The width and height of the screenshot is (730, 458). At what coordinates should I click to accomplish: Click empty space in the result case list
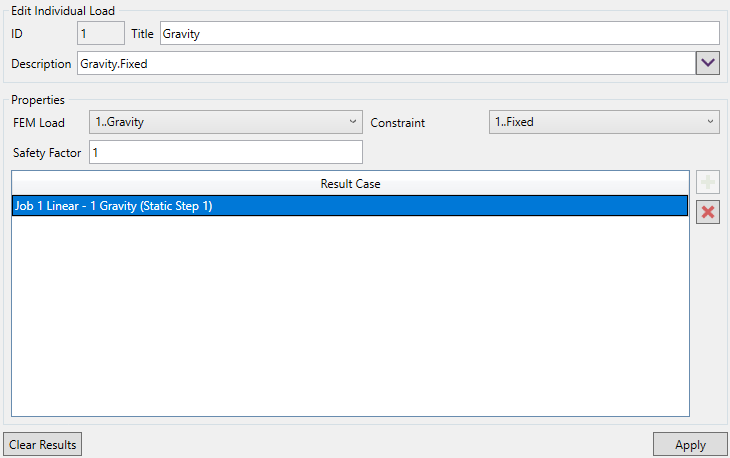click(x=350, y=320)
